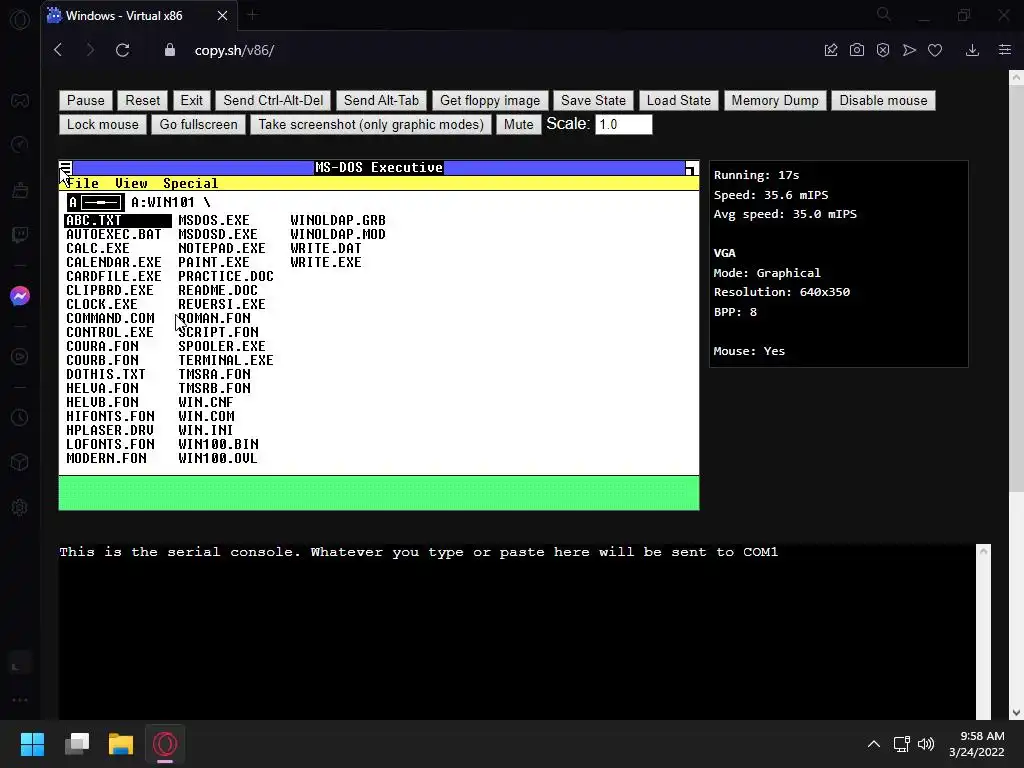Screen dimensions: 1024x768
Task: Click the Pause button
Action: [x=86, y=101]
